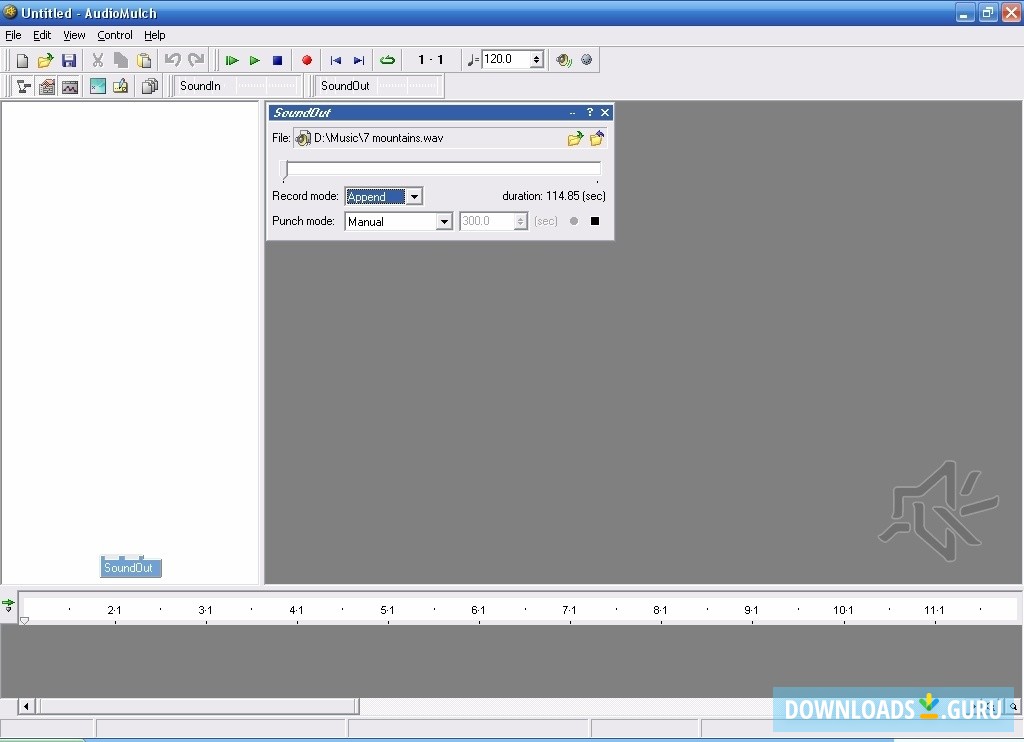1024x742 pixels.
Task: Click the teal square view icon
Action: [98, 86]
